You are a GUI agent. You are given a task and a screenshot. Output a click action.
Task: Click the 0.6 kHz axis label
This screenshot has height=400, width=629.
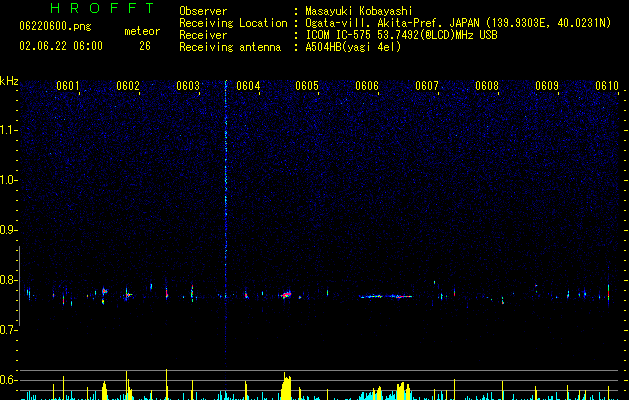8,380
